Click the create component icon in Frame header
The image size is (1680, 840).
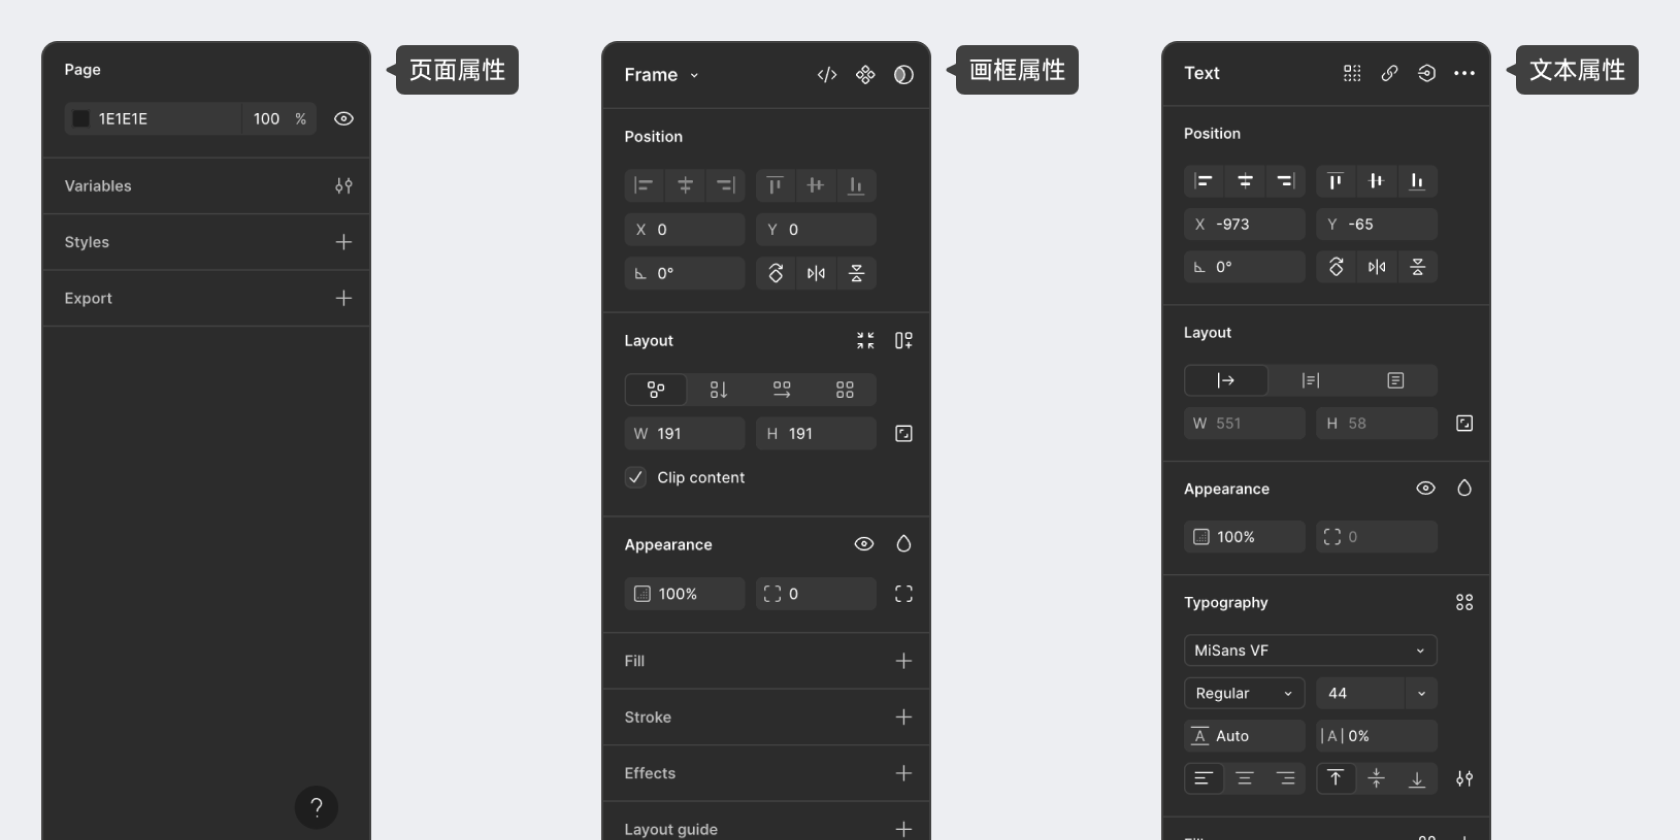[x=865, y=75]
